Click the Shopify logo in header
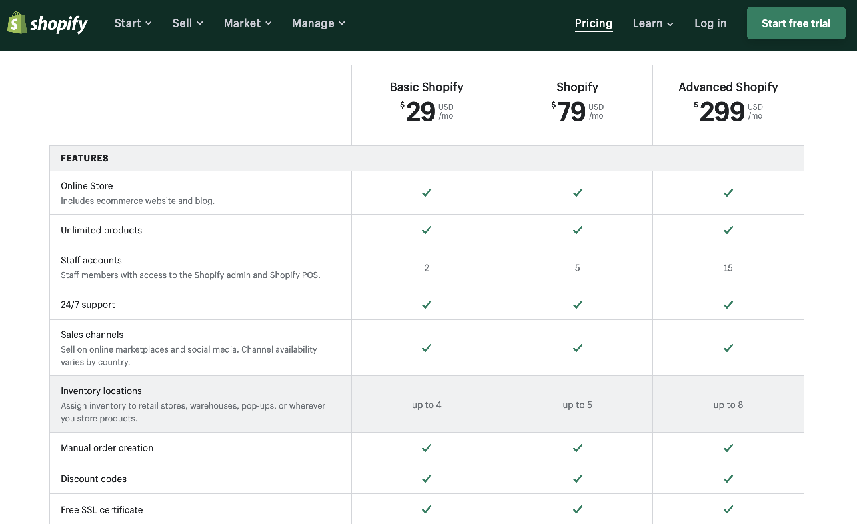The image size is (857, 524). pyautogui.click(x=47, y=23)
